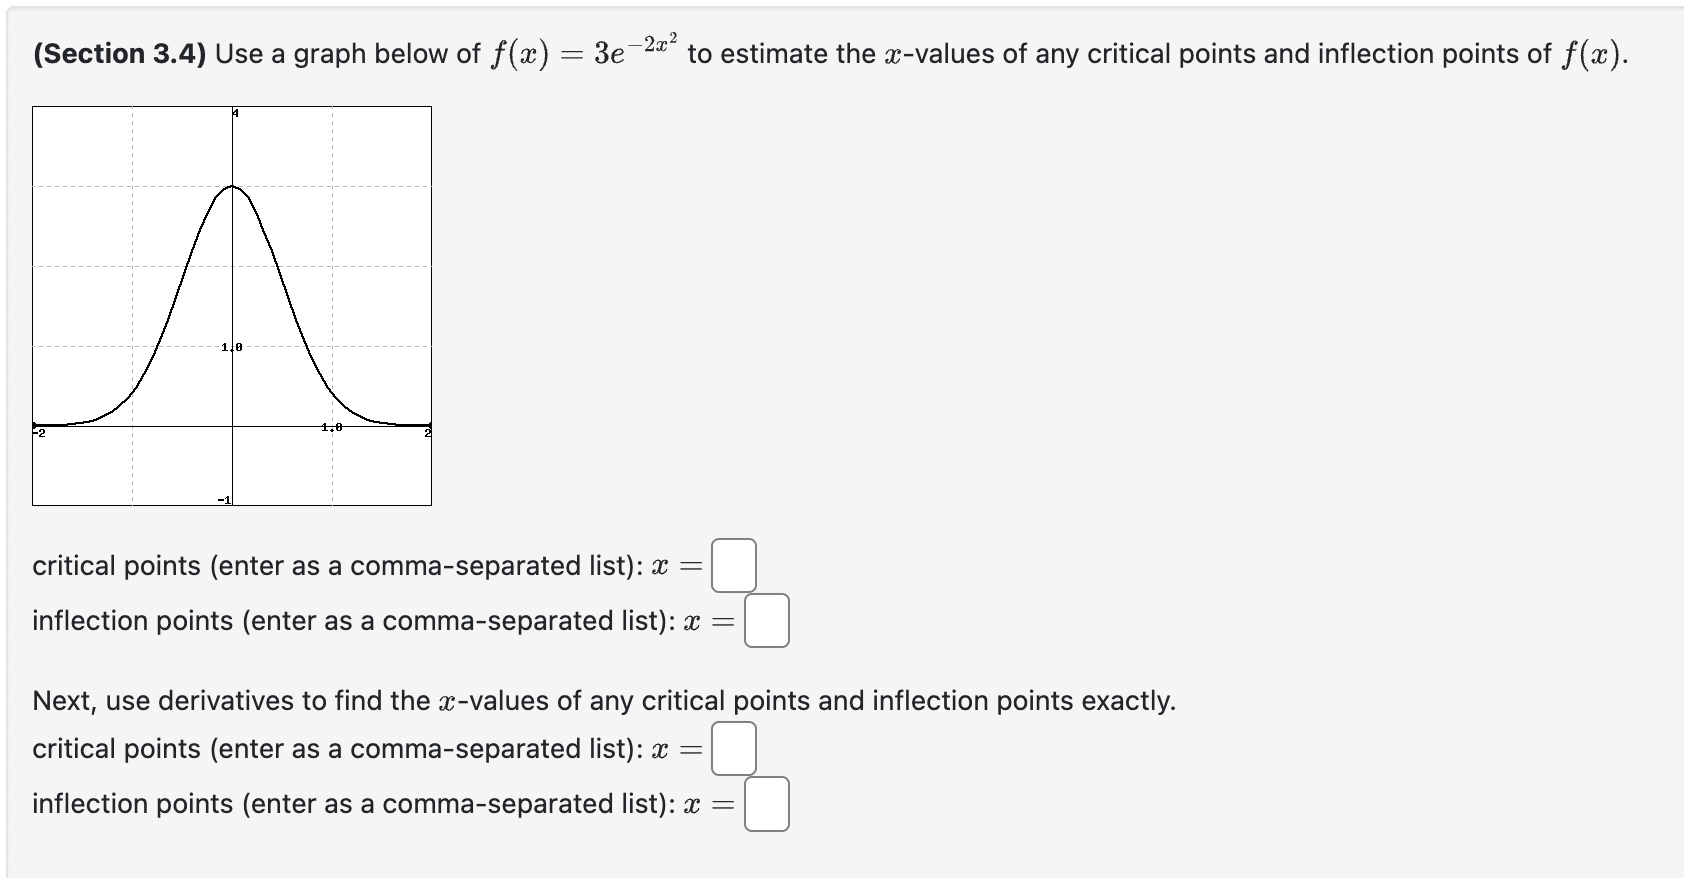Click the y-axis label 1.0 on the graph
The image size is (1684, 878).
click(229, 346)
